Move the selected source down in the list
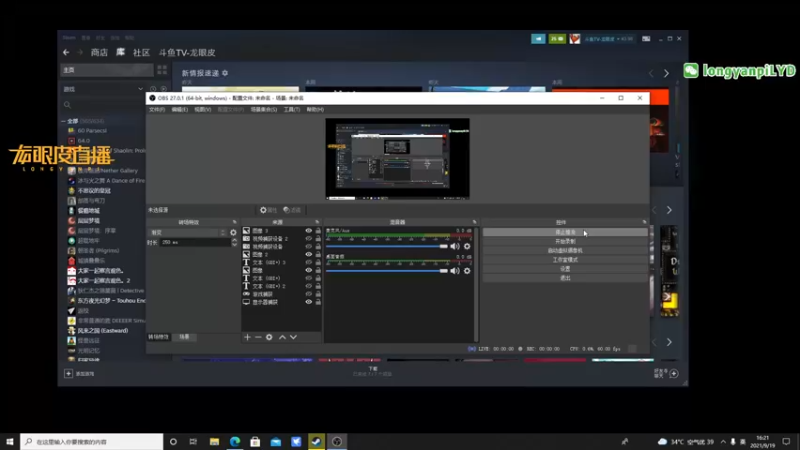The width and height of the screenshot is (800, 450). [293, 337]
